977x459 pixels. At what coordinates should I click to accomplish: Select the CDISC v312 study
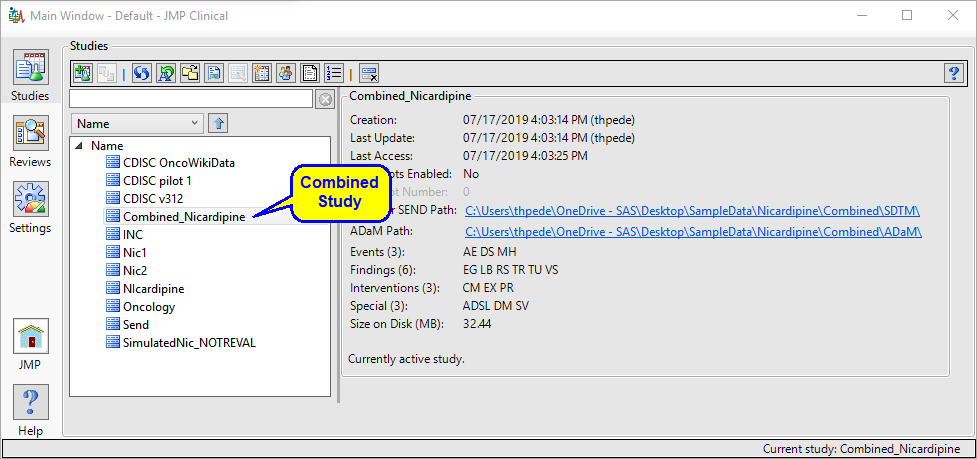[x=152, y=199]
